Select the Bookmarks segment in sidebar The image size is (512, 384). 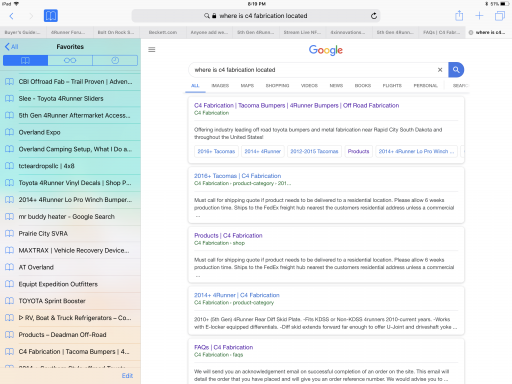pyautogui.click(x=25, y=60)
